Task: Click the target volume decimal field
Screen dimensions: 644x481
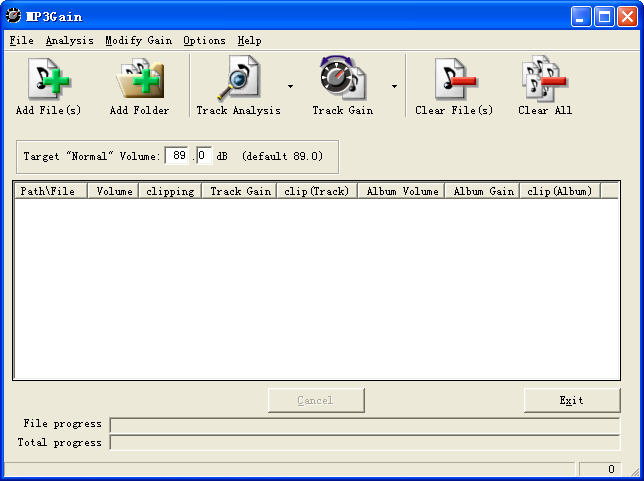Action: 203,156
